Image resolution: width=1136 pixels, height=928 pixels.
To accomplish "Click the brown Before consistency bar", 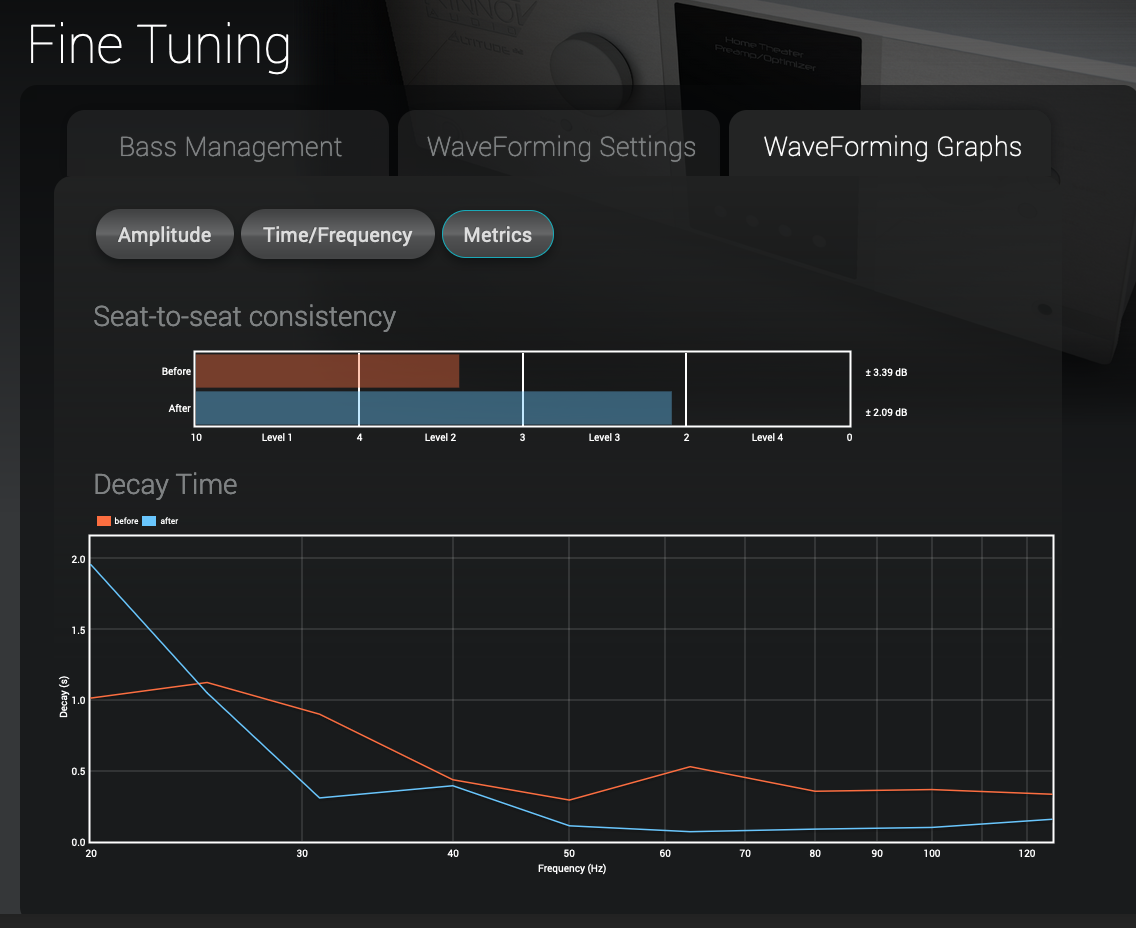I will pyautogui.click(x=327, y=371).
